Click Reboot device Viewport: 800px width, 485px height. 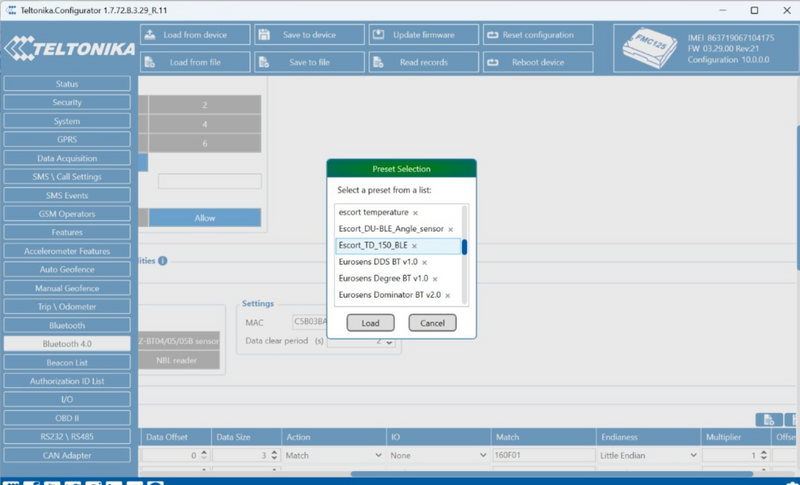click(538, 62)
